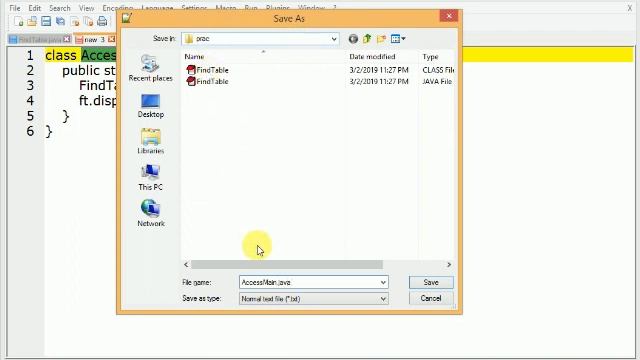The height and width of the screenshot is (360, 640).
Task: Click the File name input field
Action: 309,282
